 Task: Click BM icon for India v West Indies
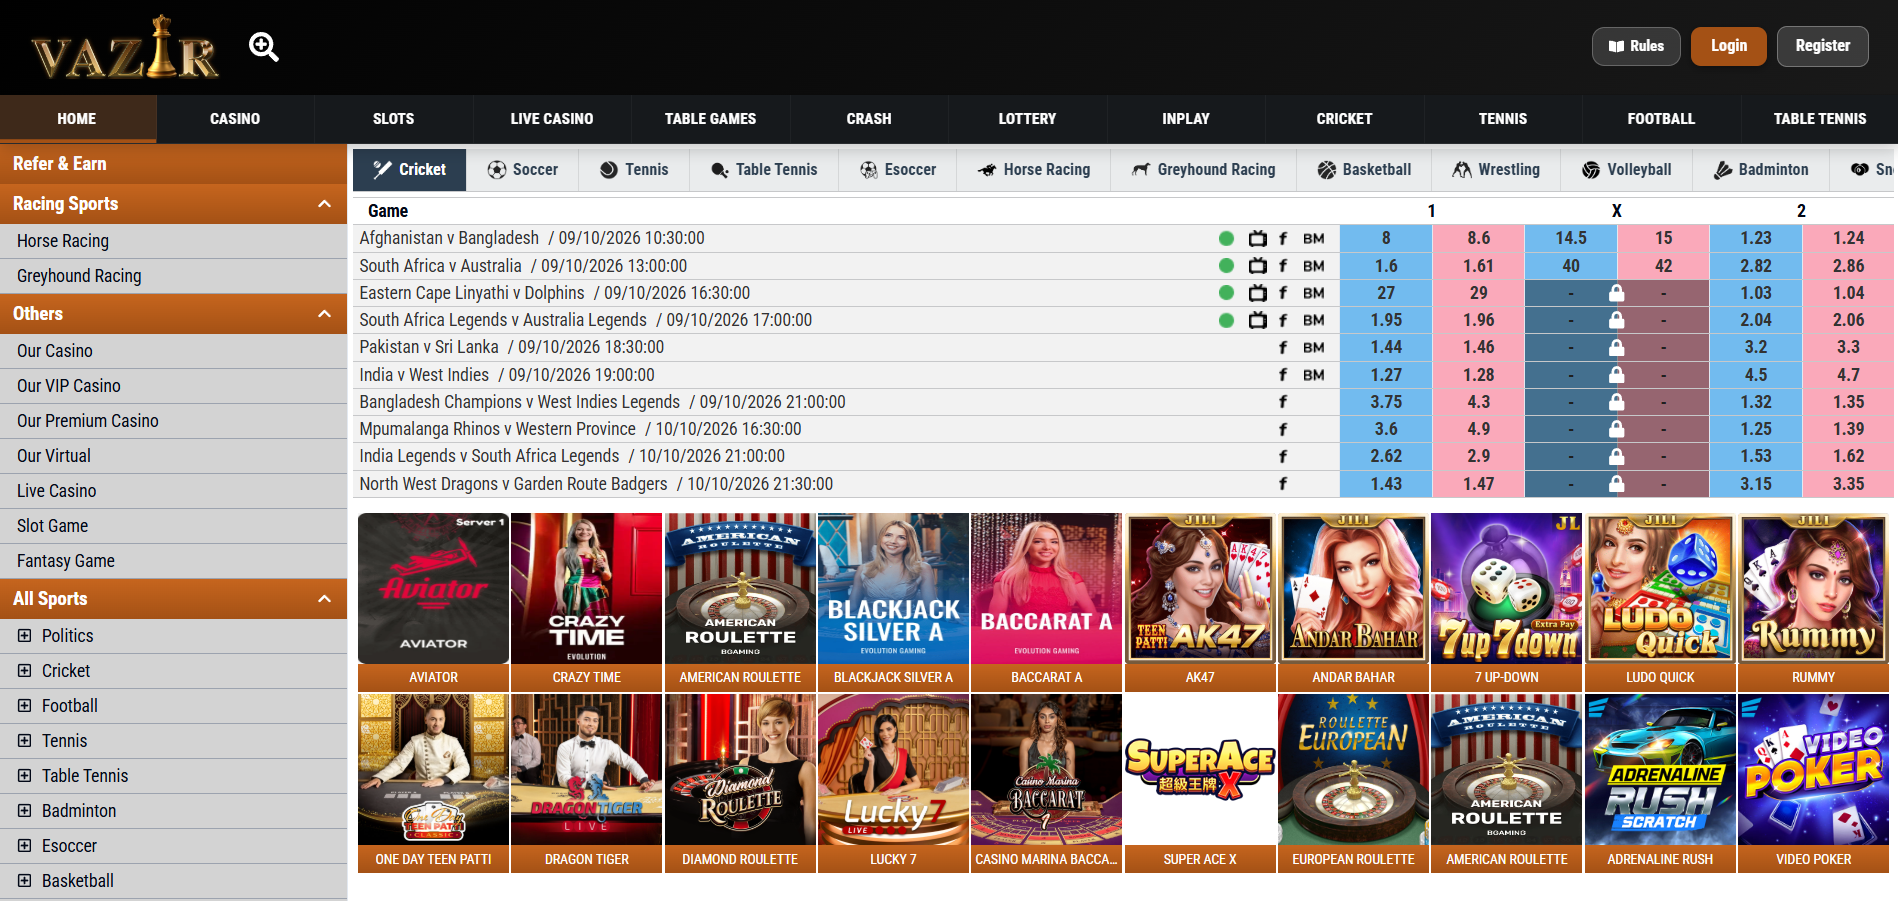[1314, 375]
